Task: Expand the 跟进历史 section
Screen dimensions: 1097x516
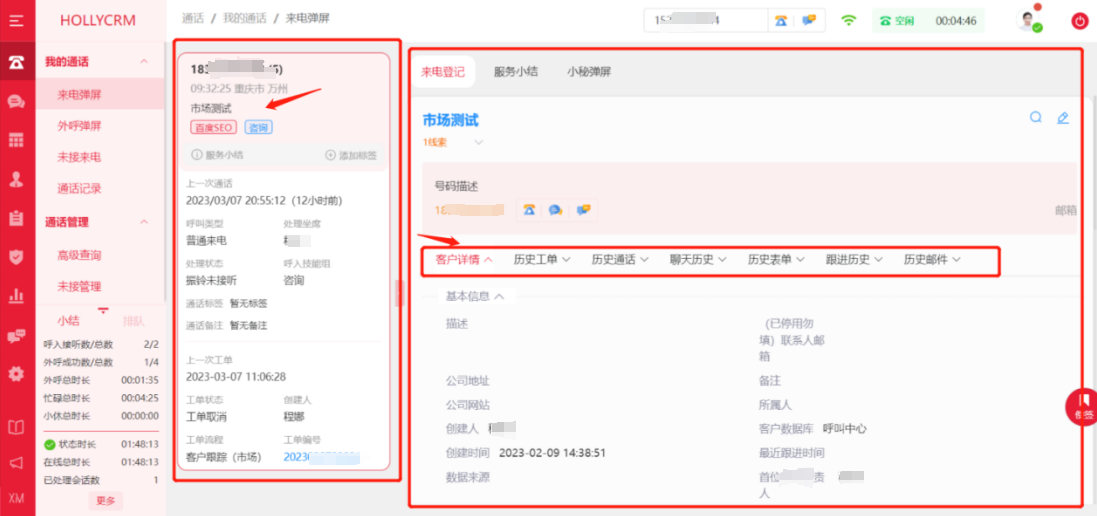Action: click(x=854, y=259)
